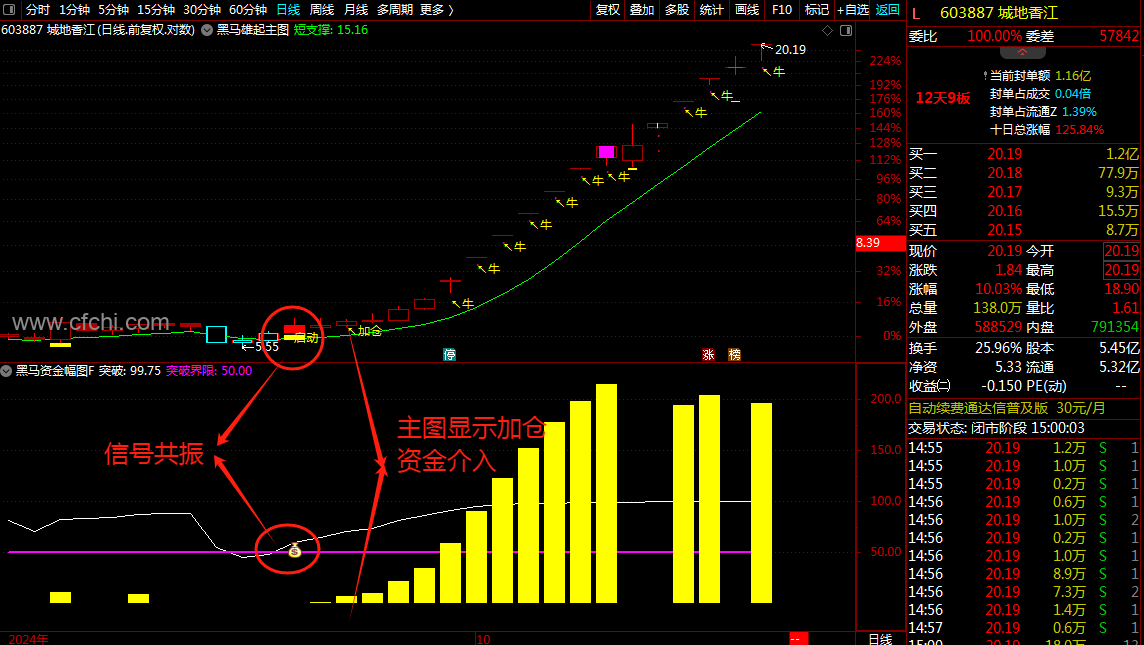This screenshot has height=645, width=1144.
Task: Click the 日线 label at bottom right
Action: coord(881,639)
